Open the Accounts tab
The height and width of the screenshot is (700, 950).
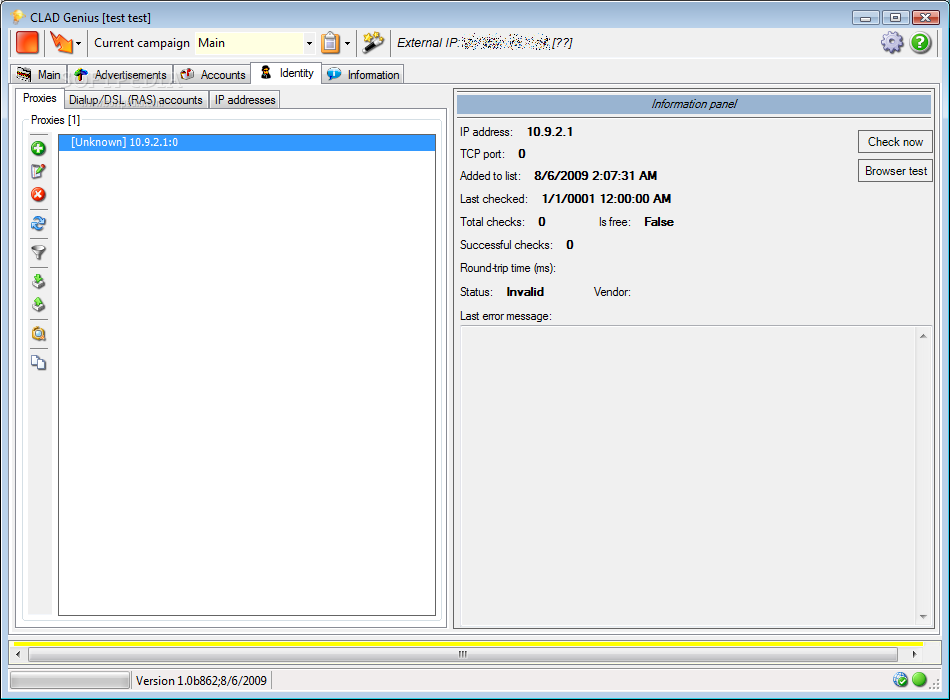coord(213,75)
